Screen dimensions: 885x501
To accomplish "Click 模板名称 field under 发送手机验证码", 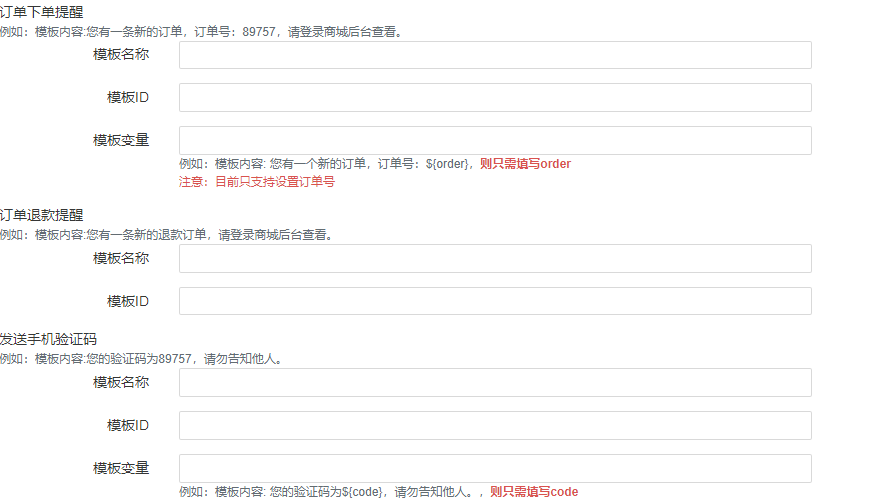I will [x=495, y=383].
